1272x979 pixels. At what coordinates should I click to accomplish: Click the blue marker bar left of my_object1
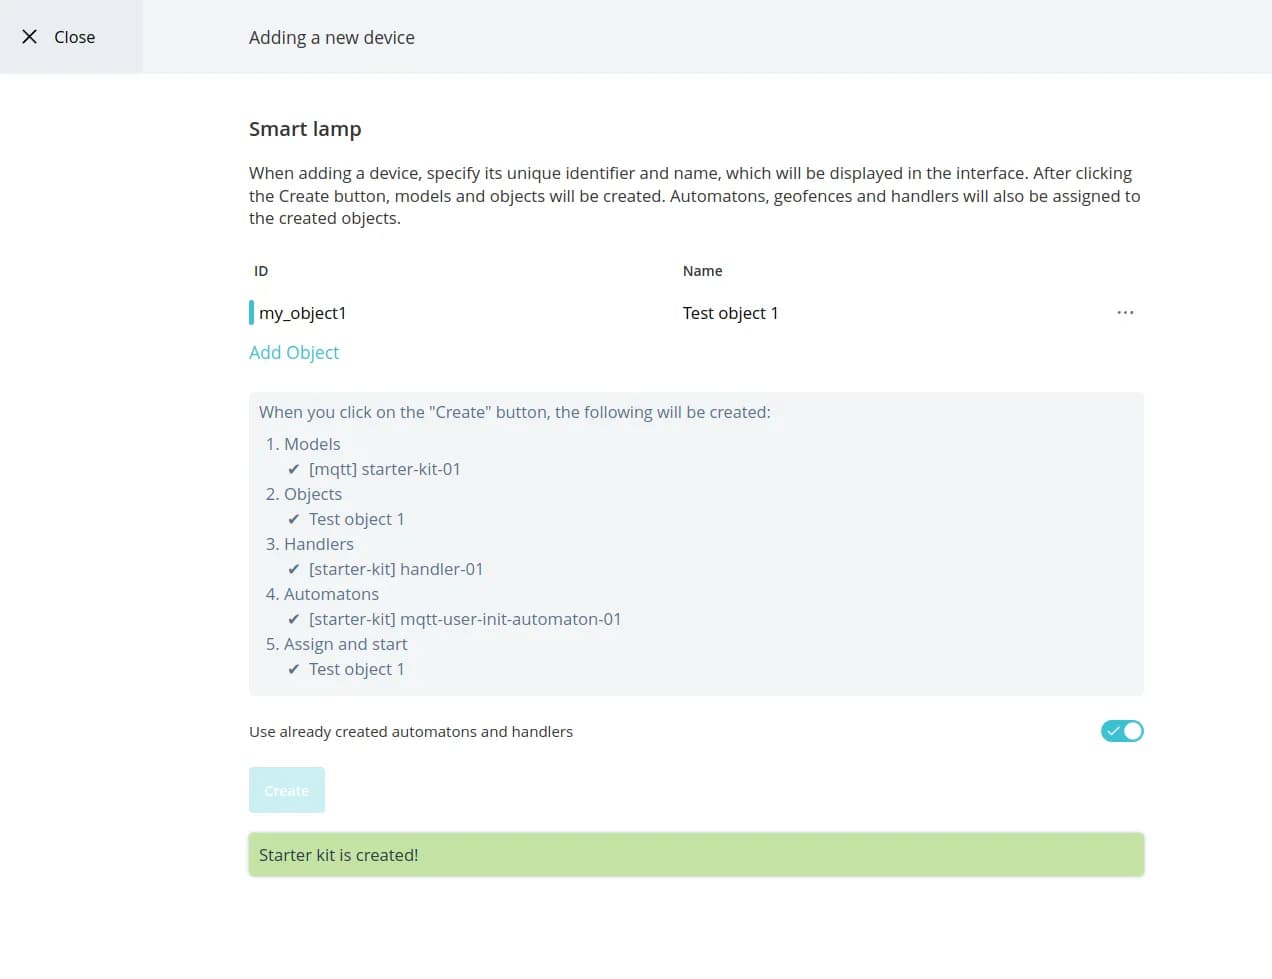251,313
